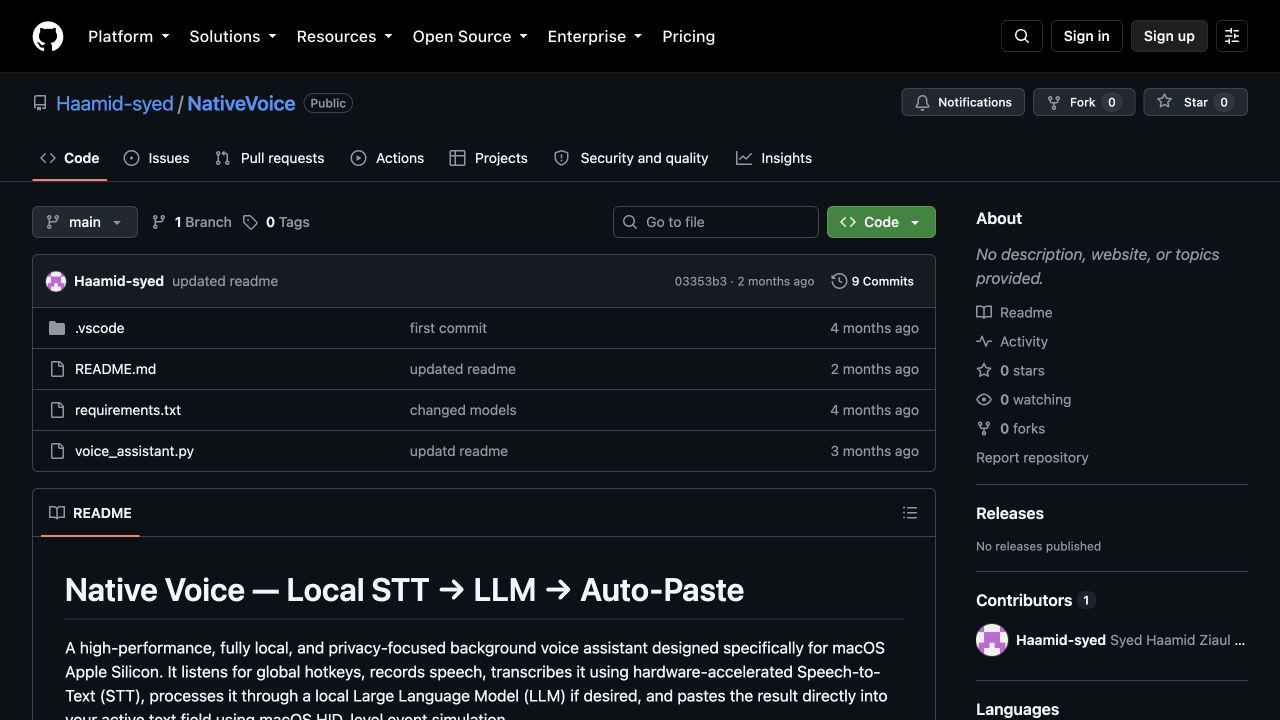1280x720 pixels.
Task: Open the 0 Tags link
Action: click(276, 222)
